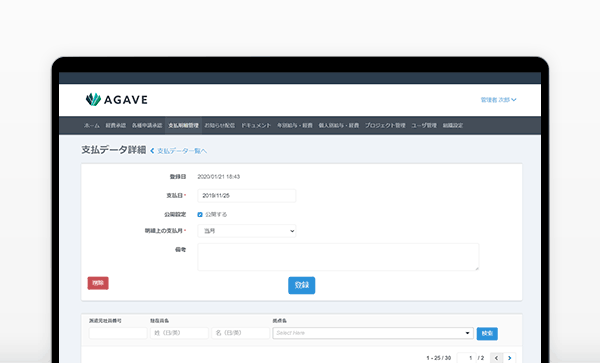
Task: Open the ドキュメント menu item
Action: coord(256,125)
